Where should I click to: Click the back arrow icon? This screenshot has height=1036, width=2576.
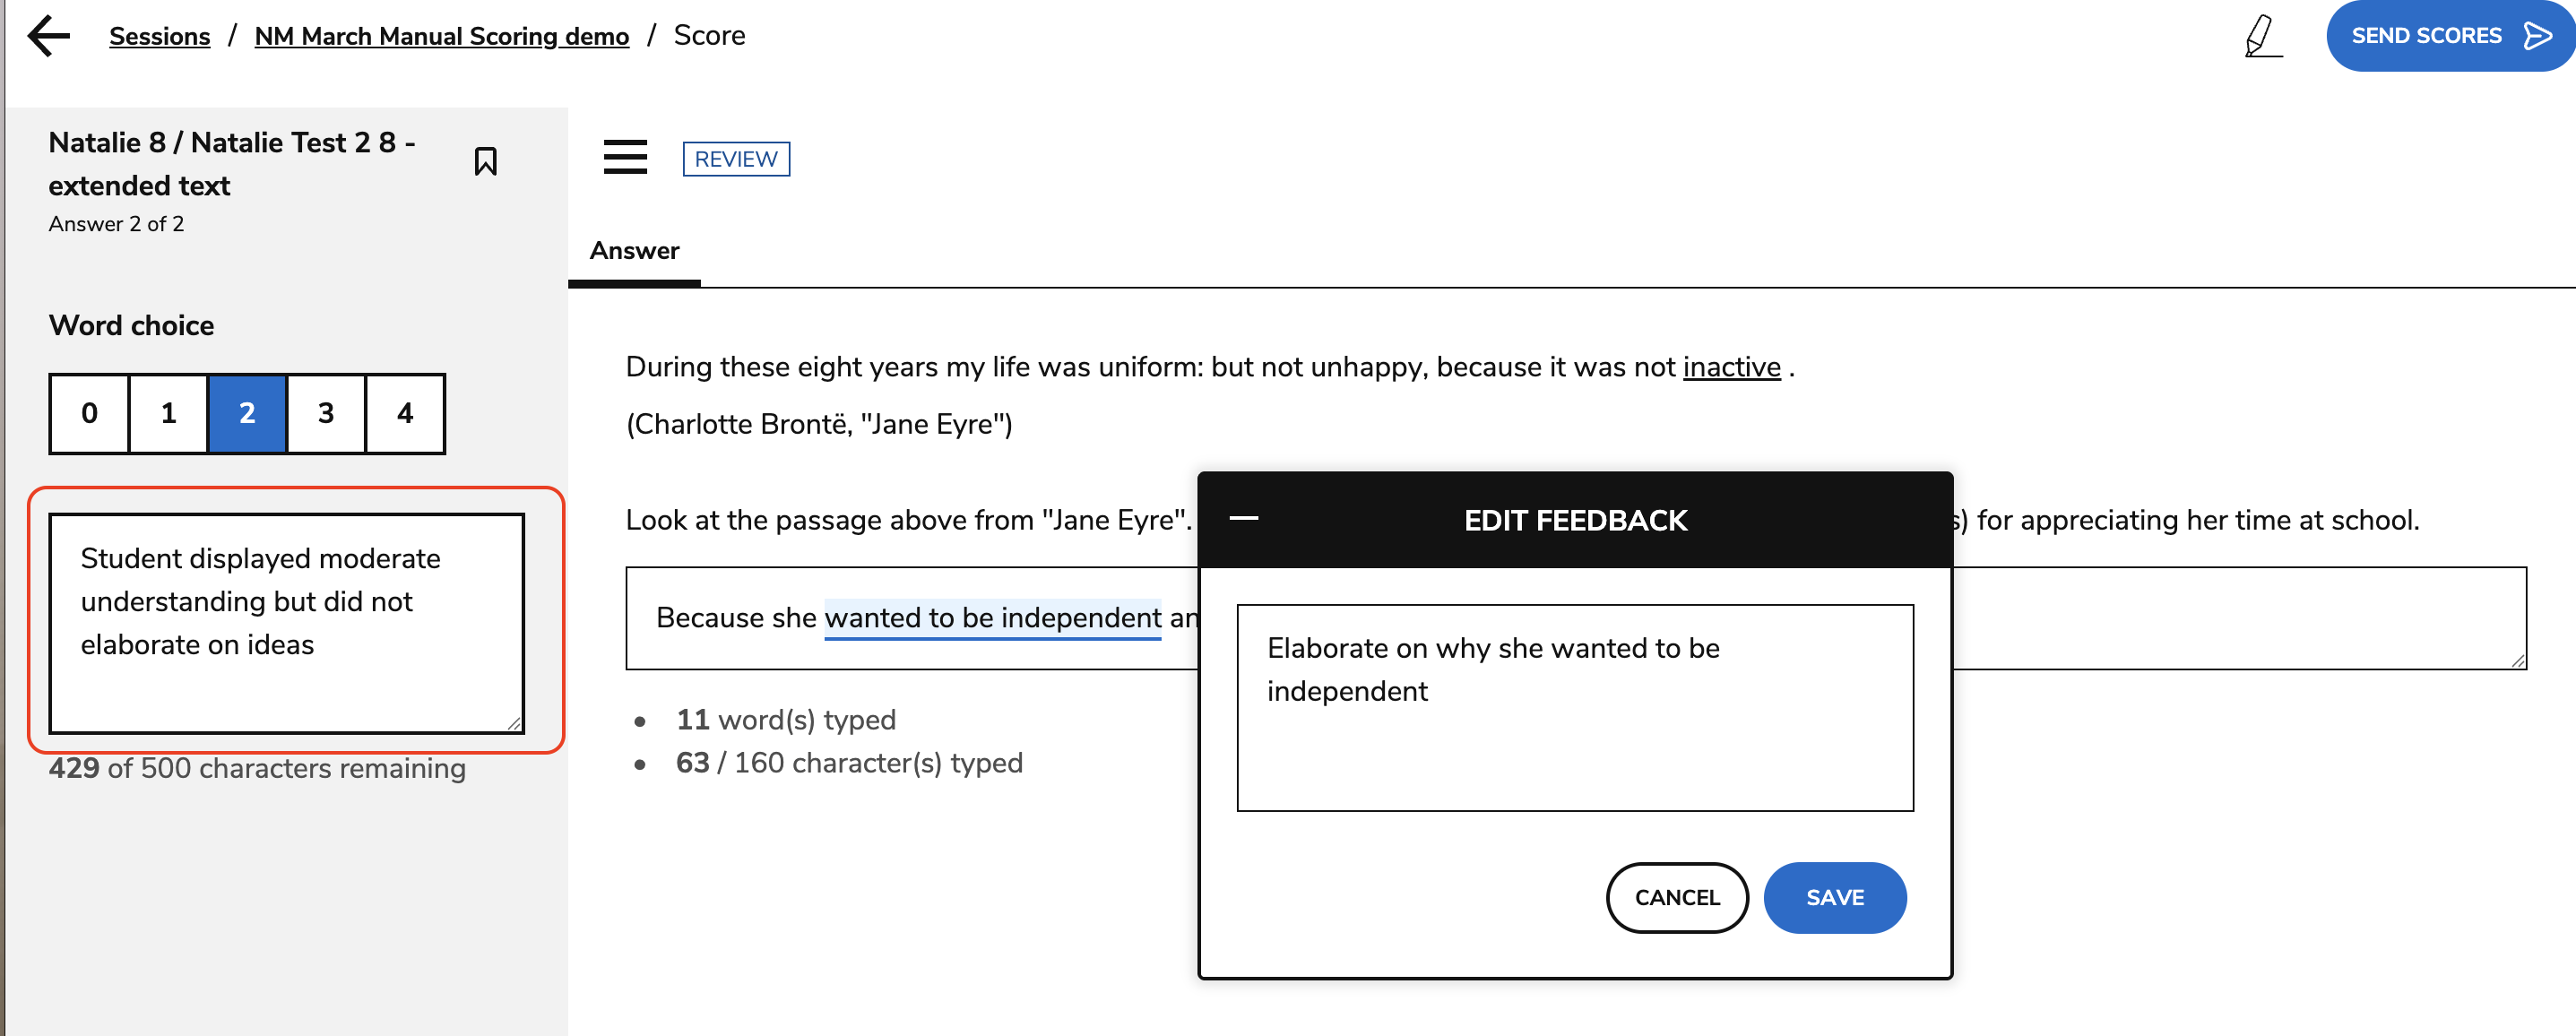point(49,36)
